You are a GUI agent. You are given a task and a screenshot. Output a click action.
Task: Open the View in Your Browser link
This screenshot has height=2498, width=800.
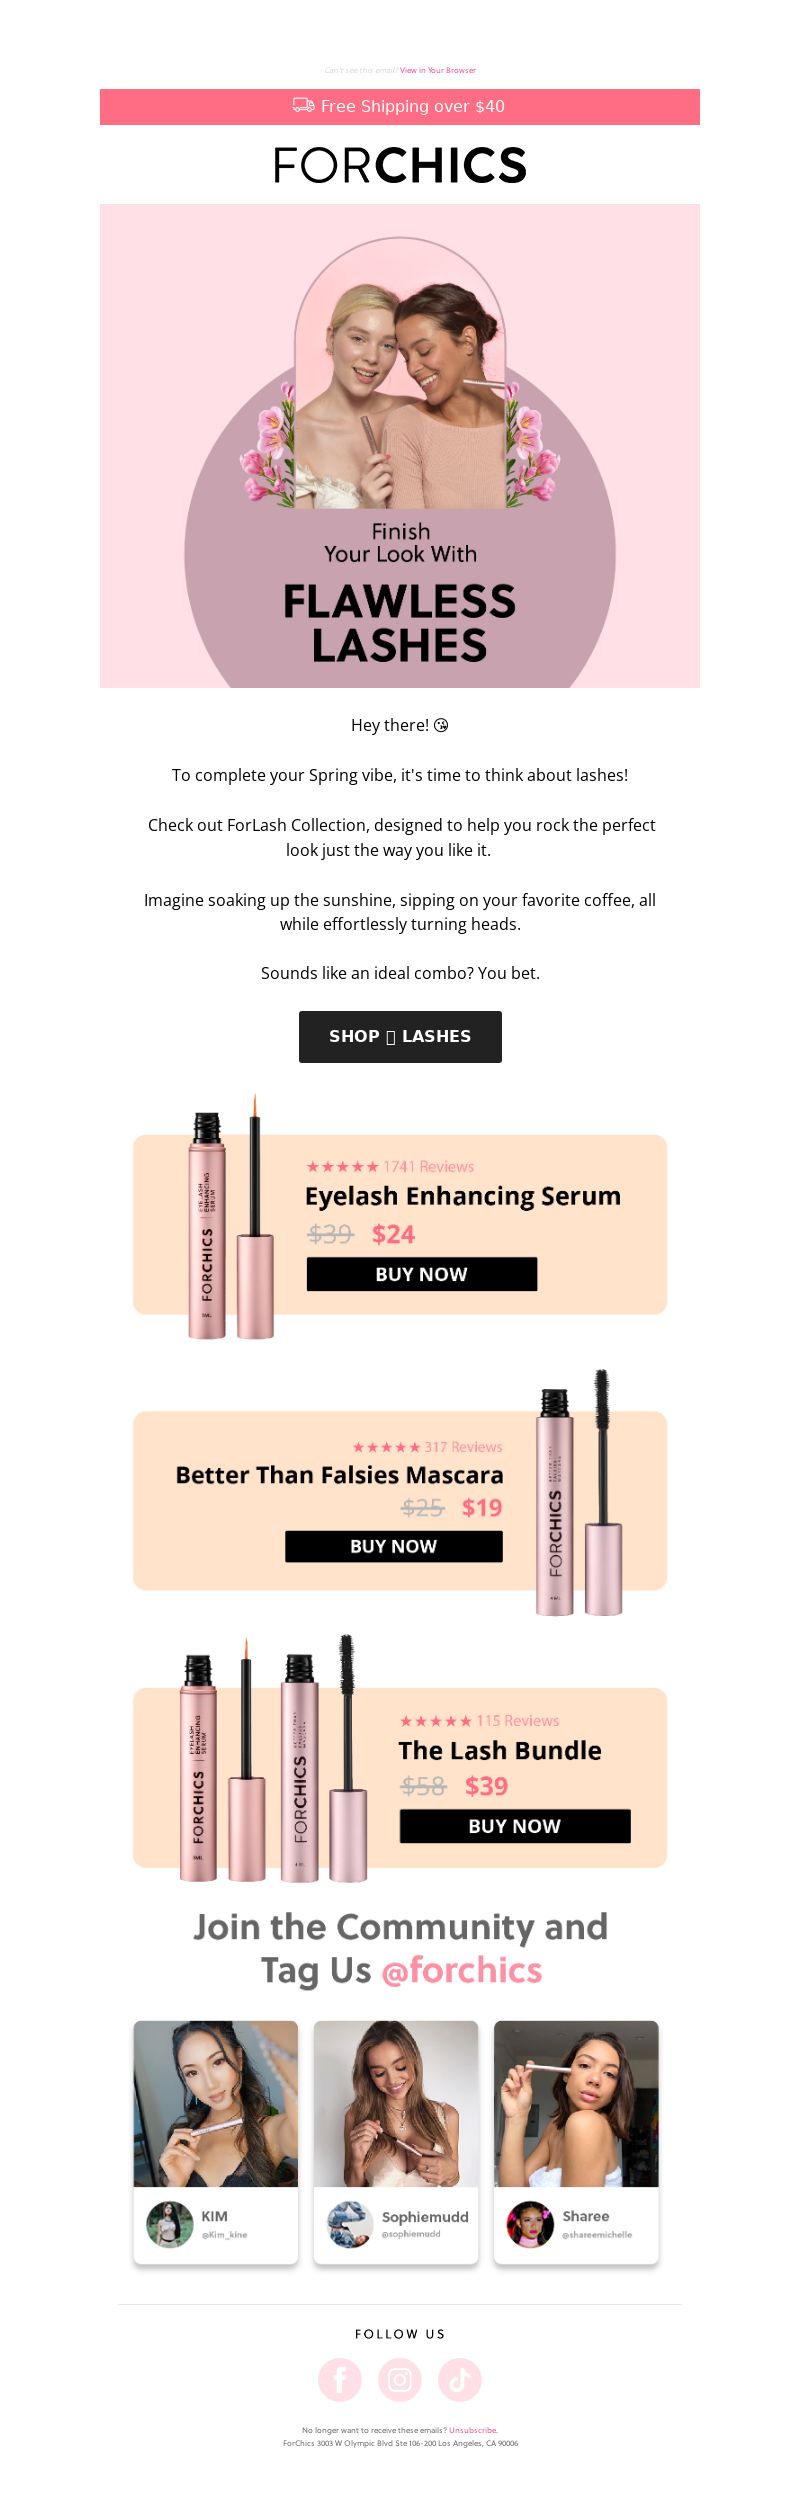click(438, 70)
